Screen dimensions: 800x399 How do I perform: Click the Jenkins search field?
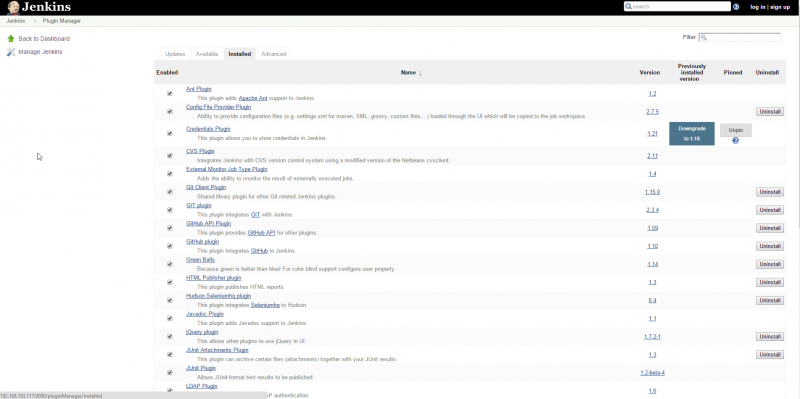(x=677, y=7)
